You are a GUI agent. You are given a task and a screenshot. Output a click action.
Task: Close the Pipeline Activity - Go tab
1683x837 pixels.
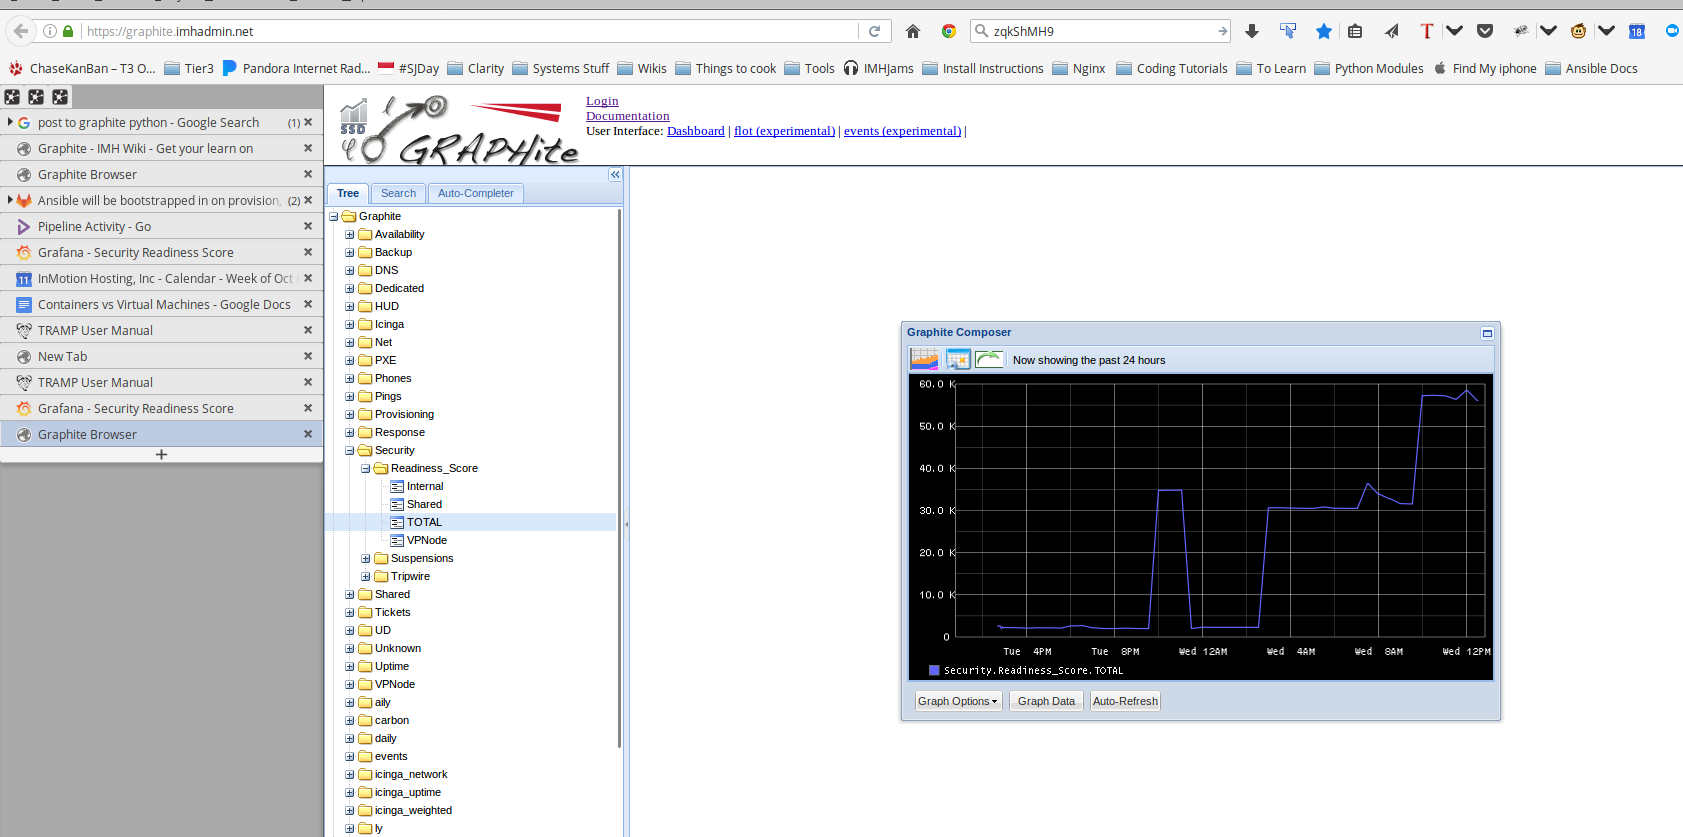click(308, 226)
